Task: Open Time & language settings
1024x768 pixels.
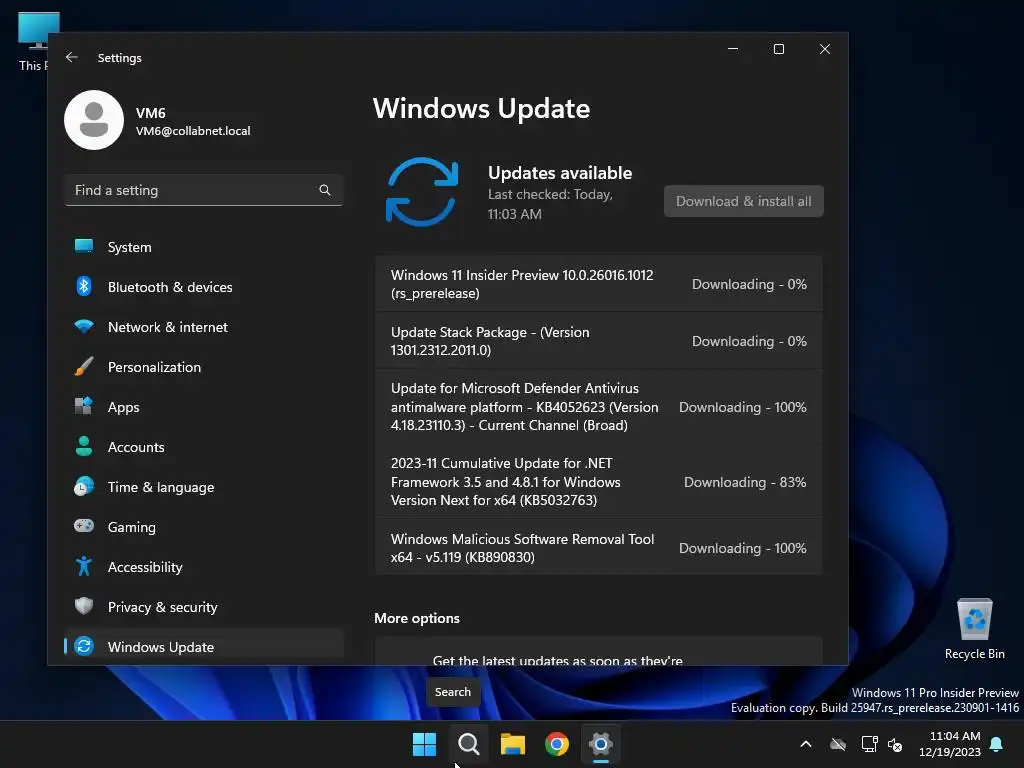Action: pos(204,487)
